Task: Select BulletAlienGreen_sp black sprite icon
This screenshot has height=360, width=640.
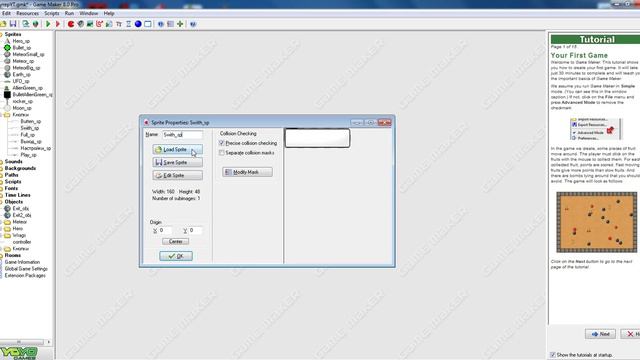Action: (7, 95)
